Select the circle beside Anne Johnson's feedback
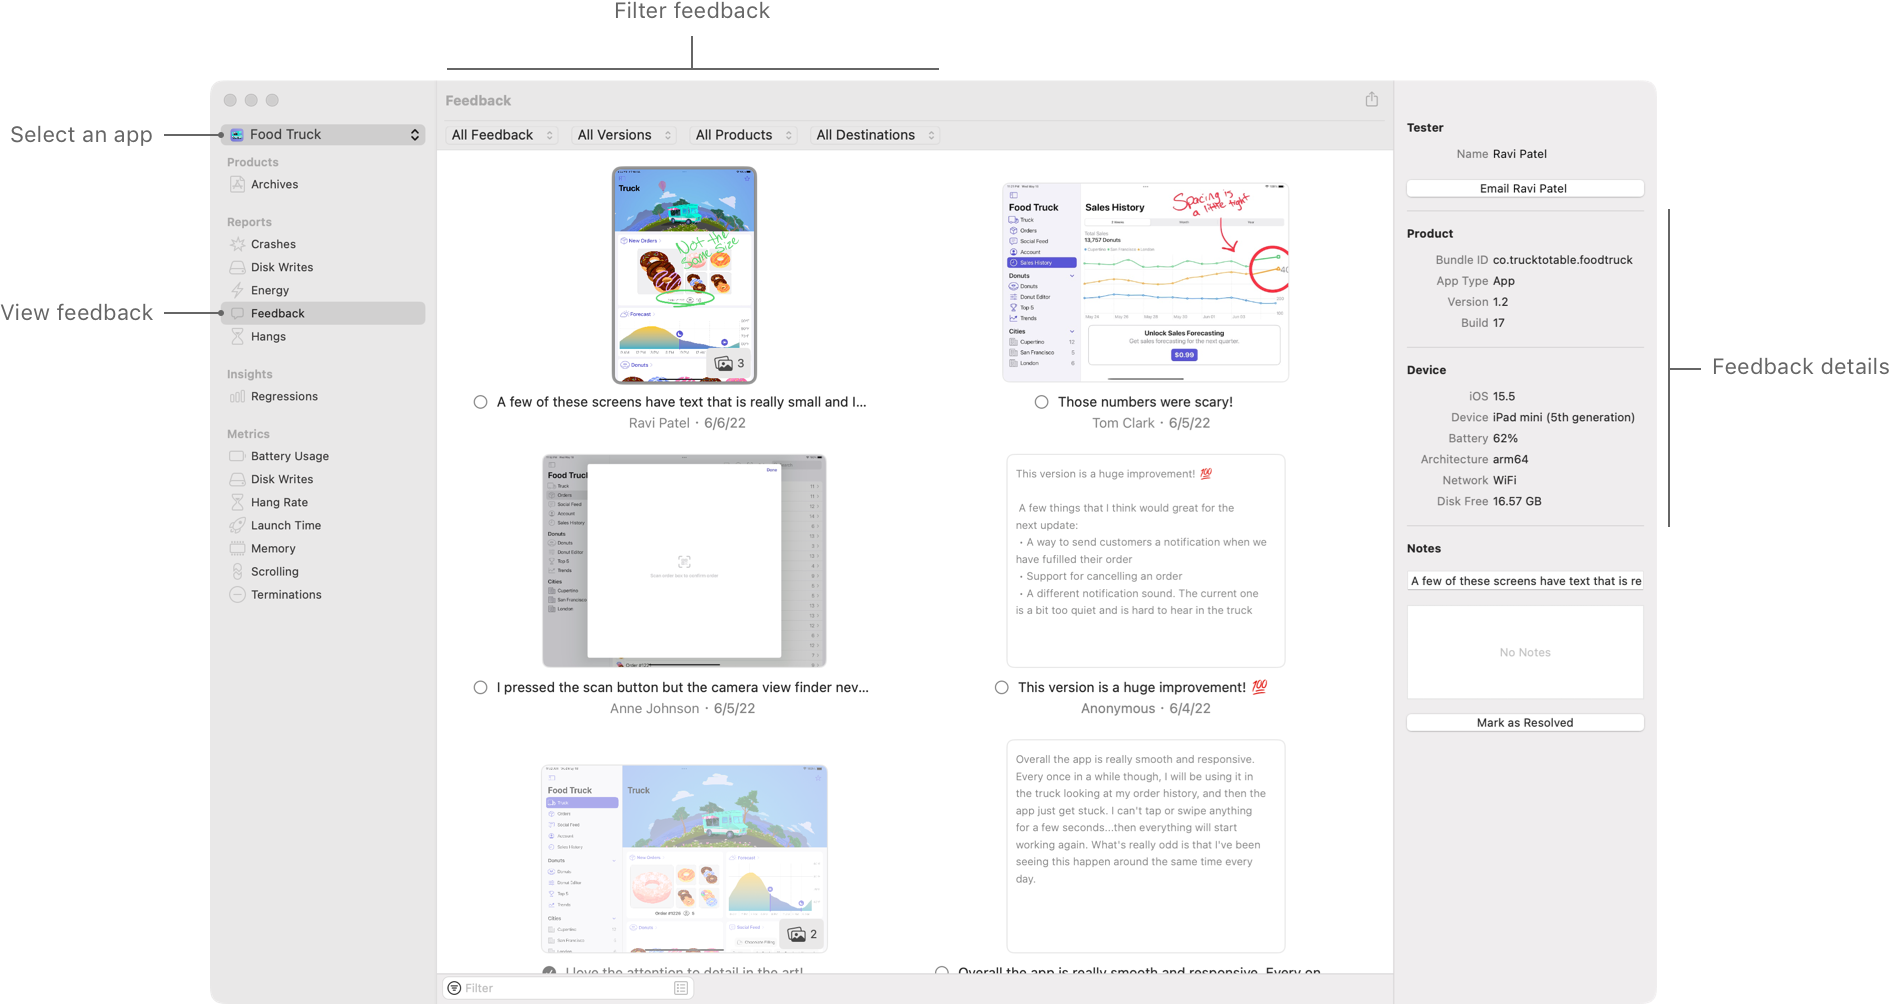Image resolution: width=1892 pixels, height=1006 pixels. point(480,687)
